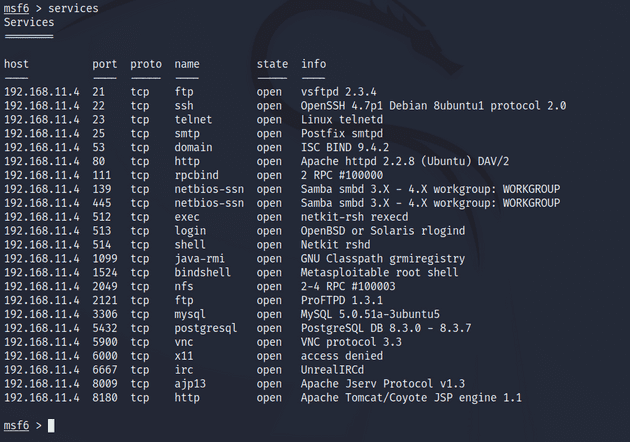
Task: Click the 'port' column header
Action: point(105,64)
